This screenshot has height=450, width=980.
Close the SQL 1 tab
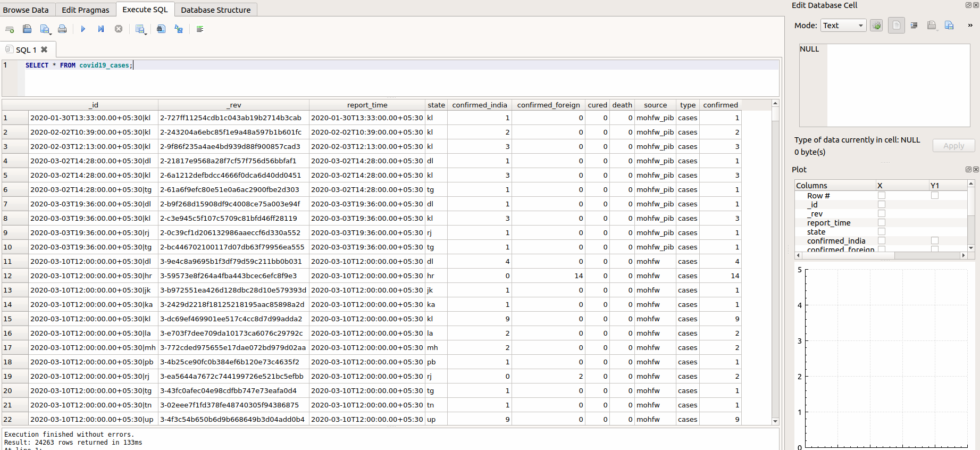[44, 49]
